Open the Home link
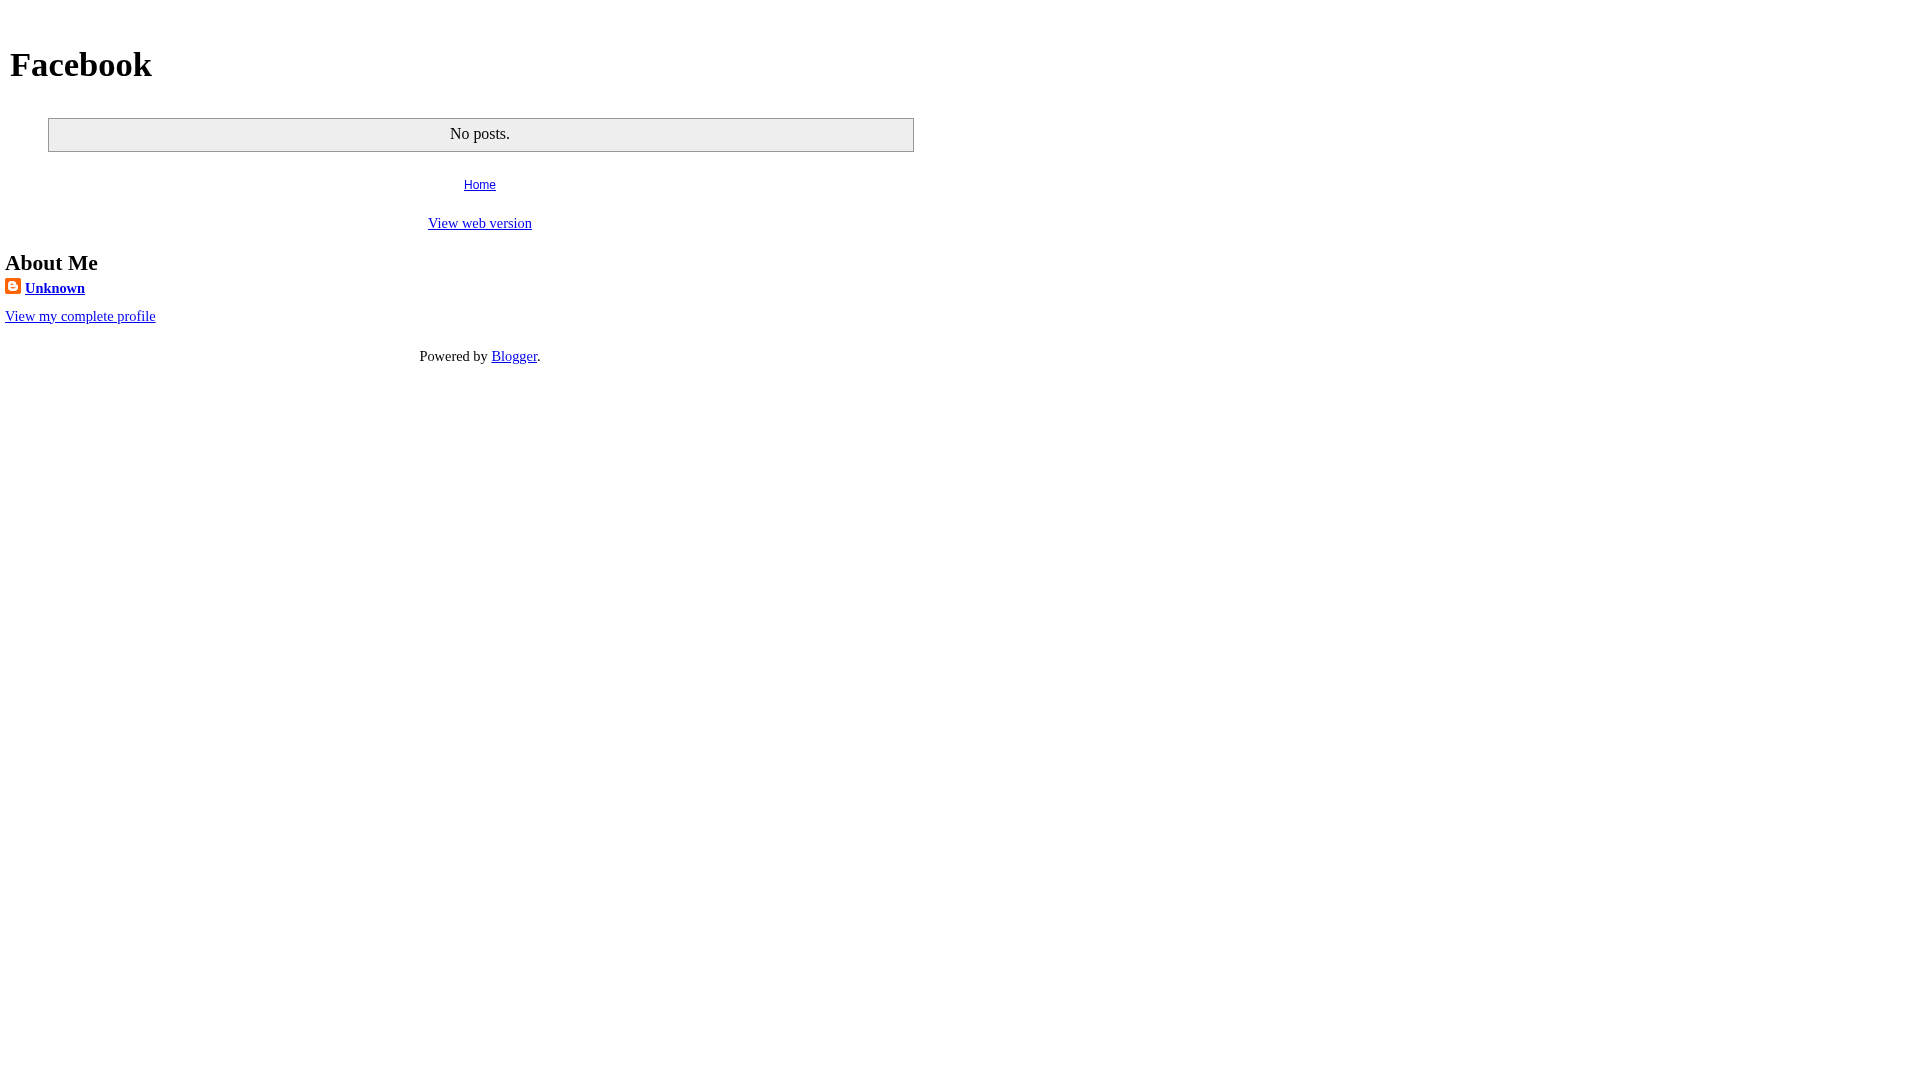Screen dimensions: 1920x1080 [x=480, y=185]
